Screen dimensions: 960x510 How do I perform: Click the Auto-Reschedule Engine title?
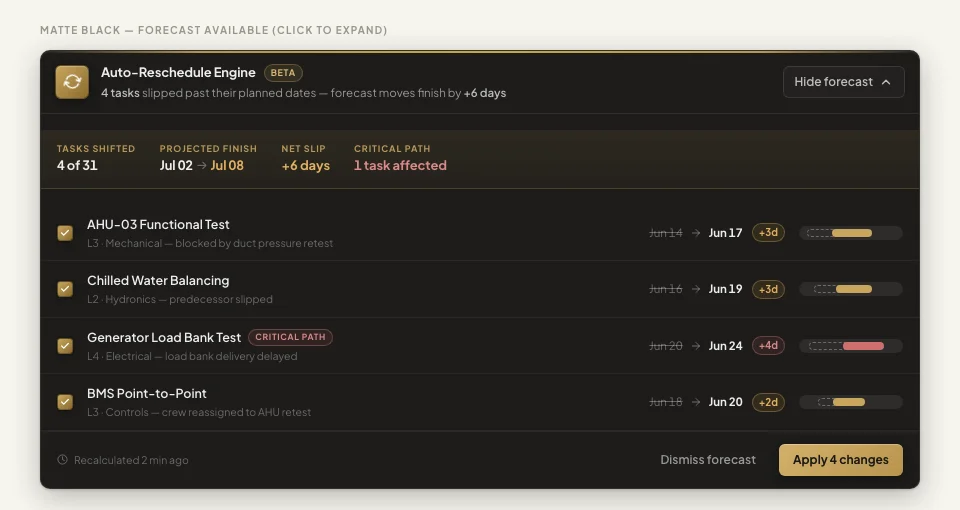(178, 72)
